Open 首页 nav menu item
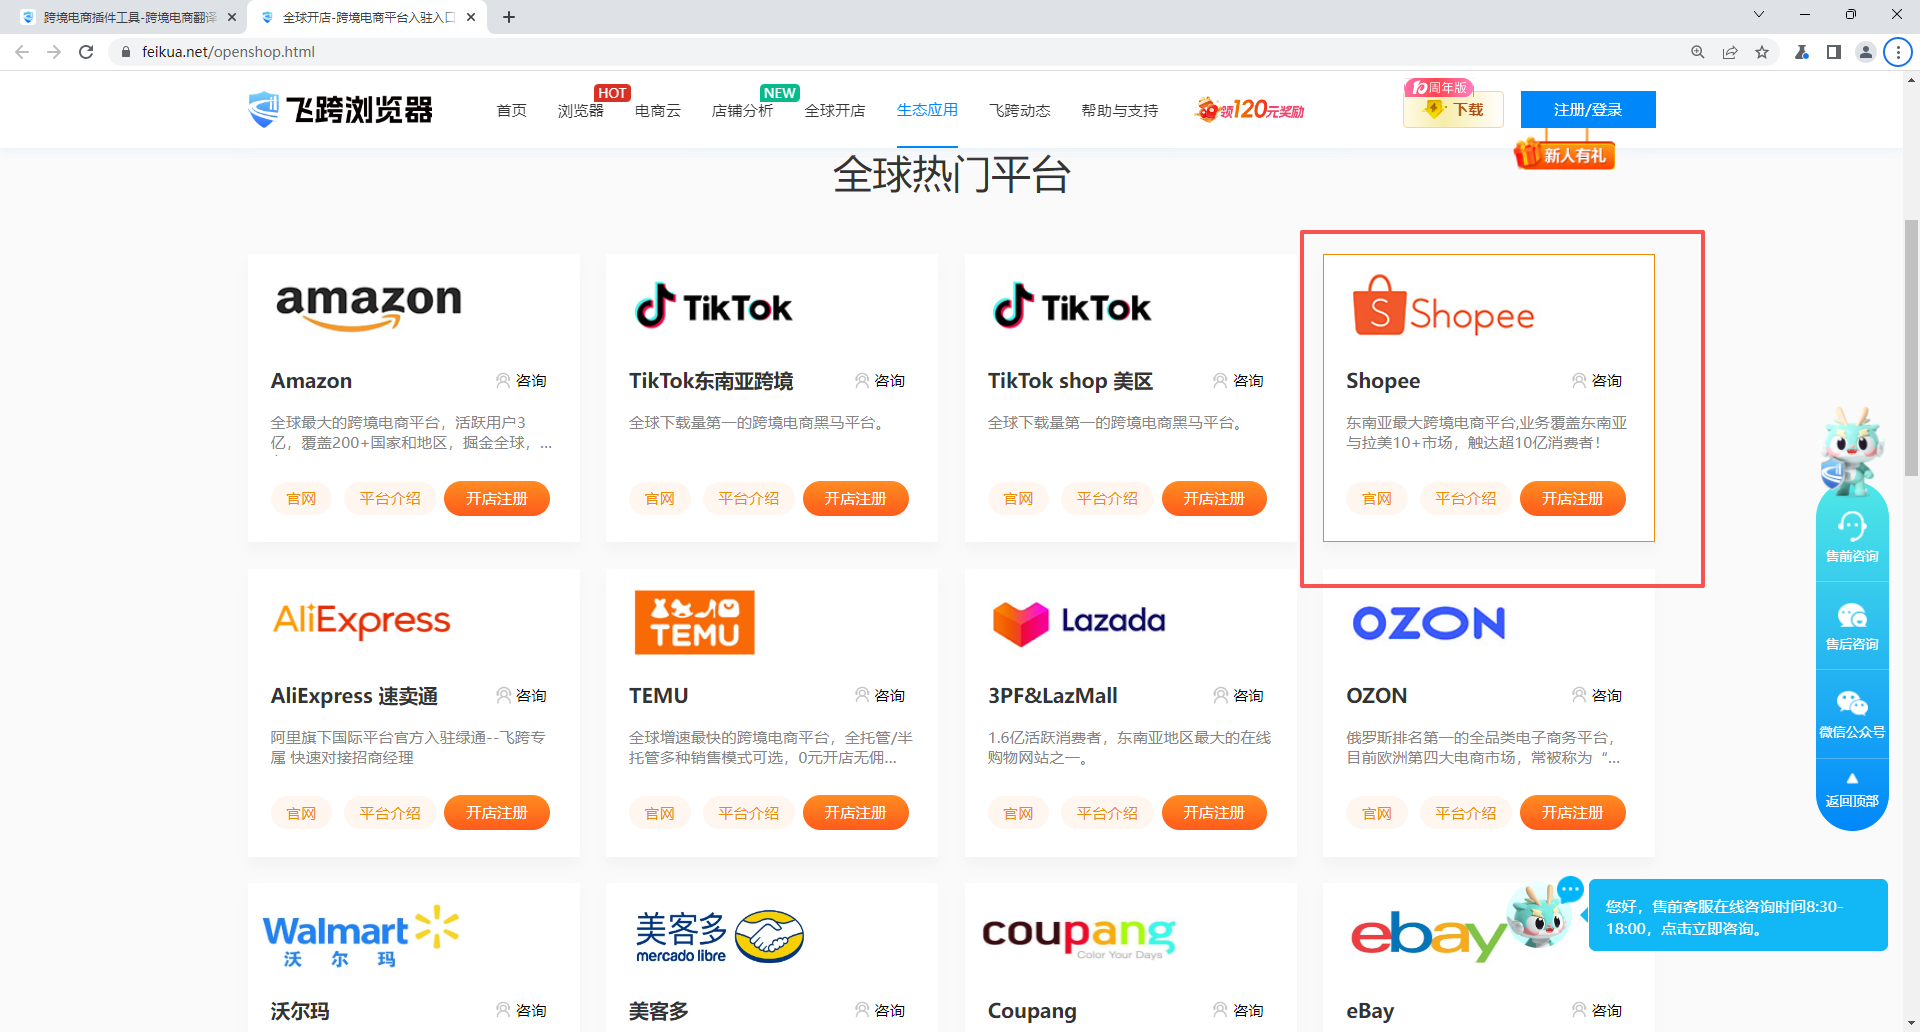The width and height of the screenshot is (1920, 1032). [x=511, y=110]
